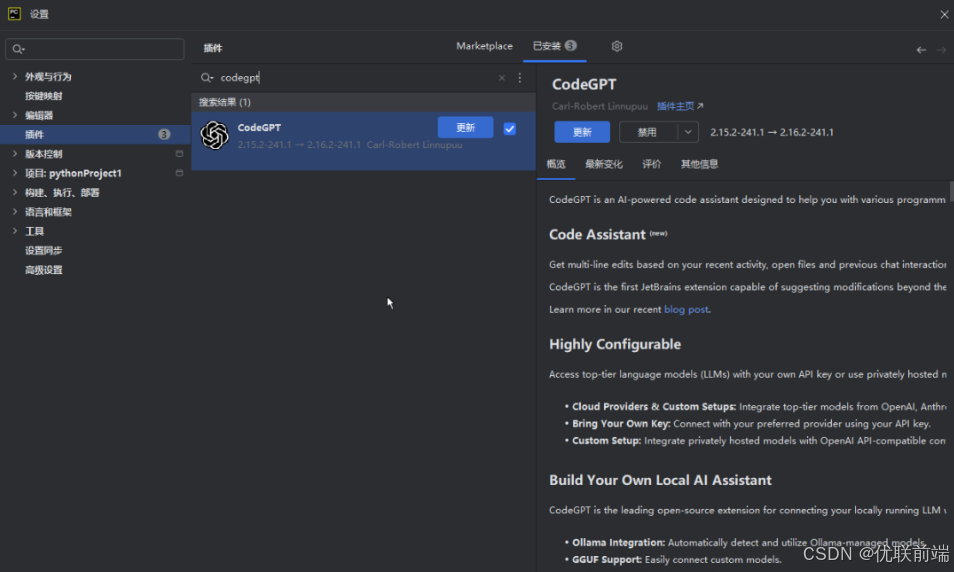Screen dimensions: 954x572
Task: Select 高级设置 in settings tree
Action: tap(44, 270)
